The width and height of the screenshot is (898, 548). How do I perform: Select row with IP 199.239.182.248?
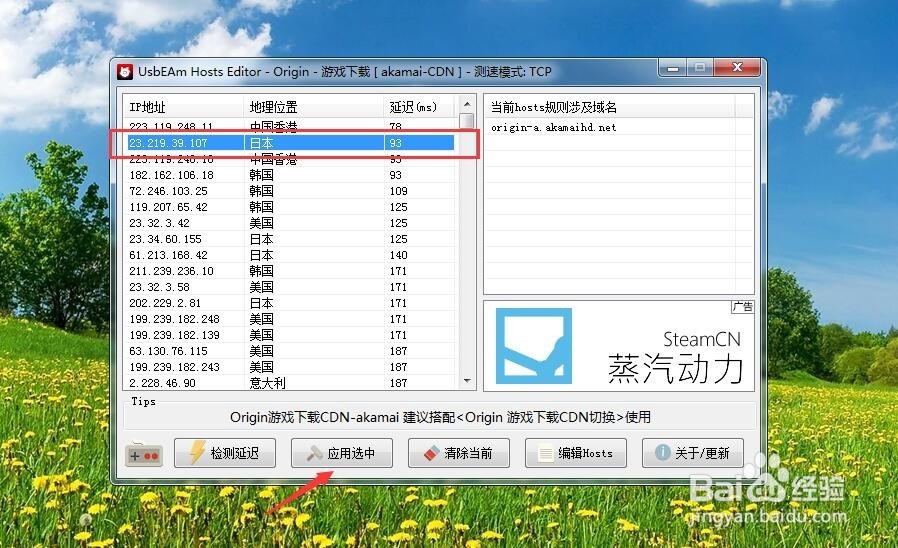(290, 319)
